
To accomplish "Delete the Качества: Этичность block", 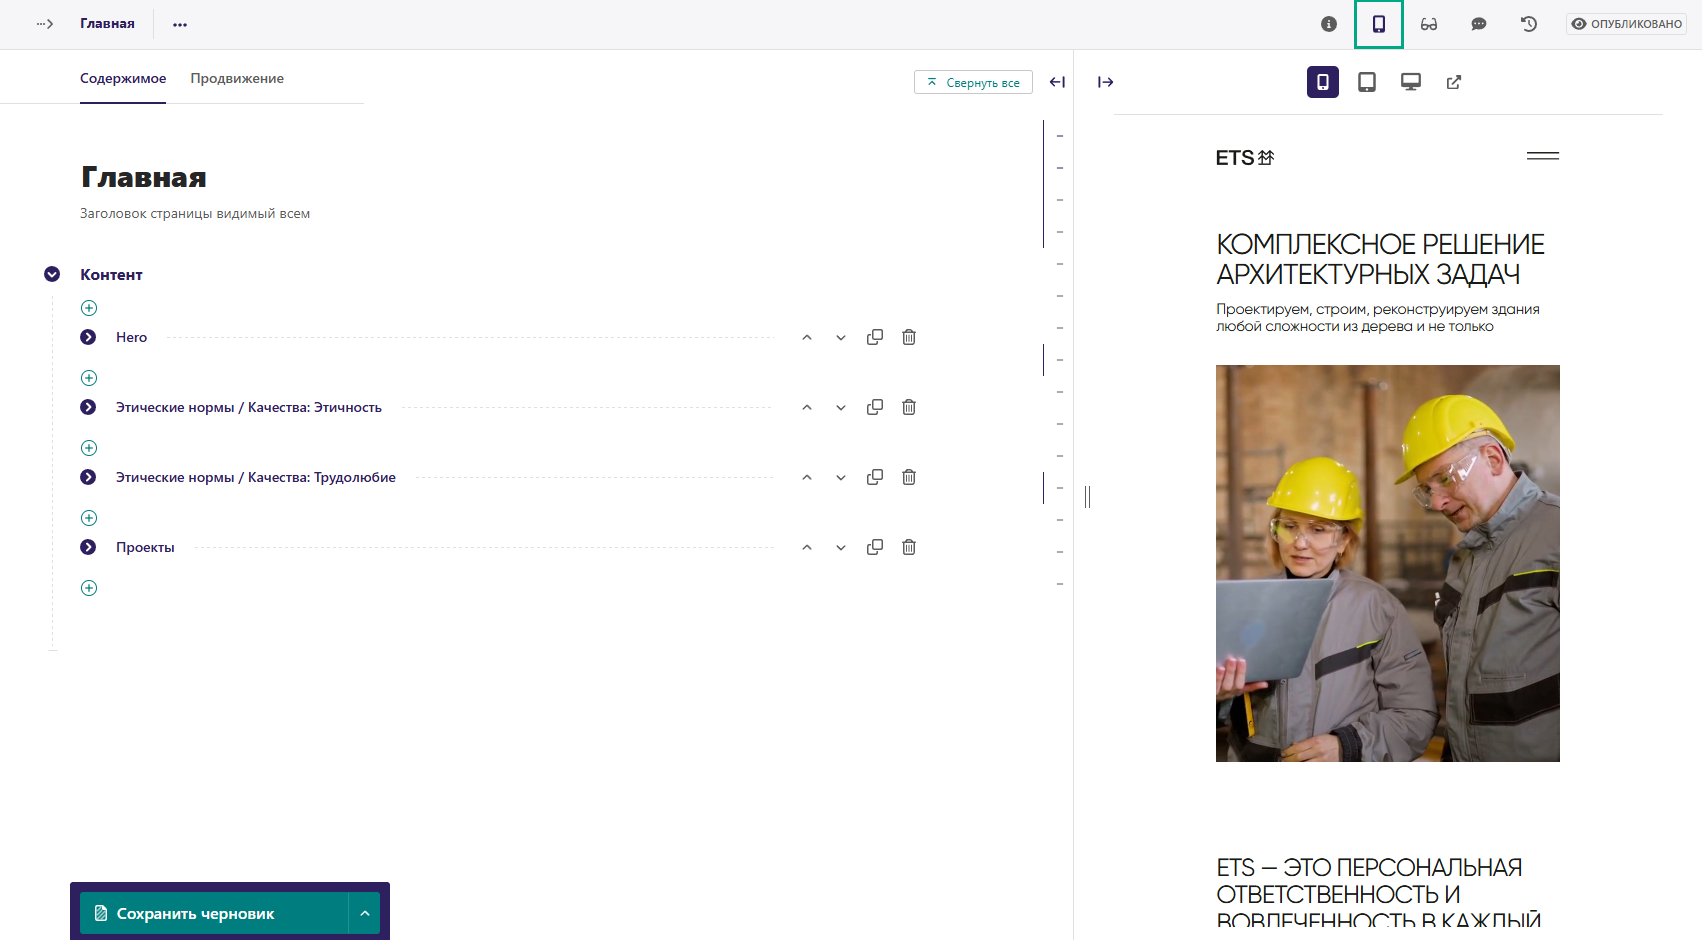I will pyautogui.click(x=909, y=407).
